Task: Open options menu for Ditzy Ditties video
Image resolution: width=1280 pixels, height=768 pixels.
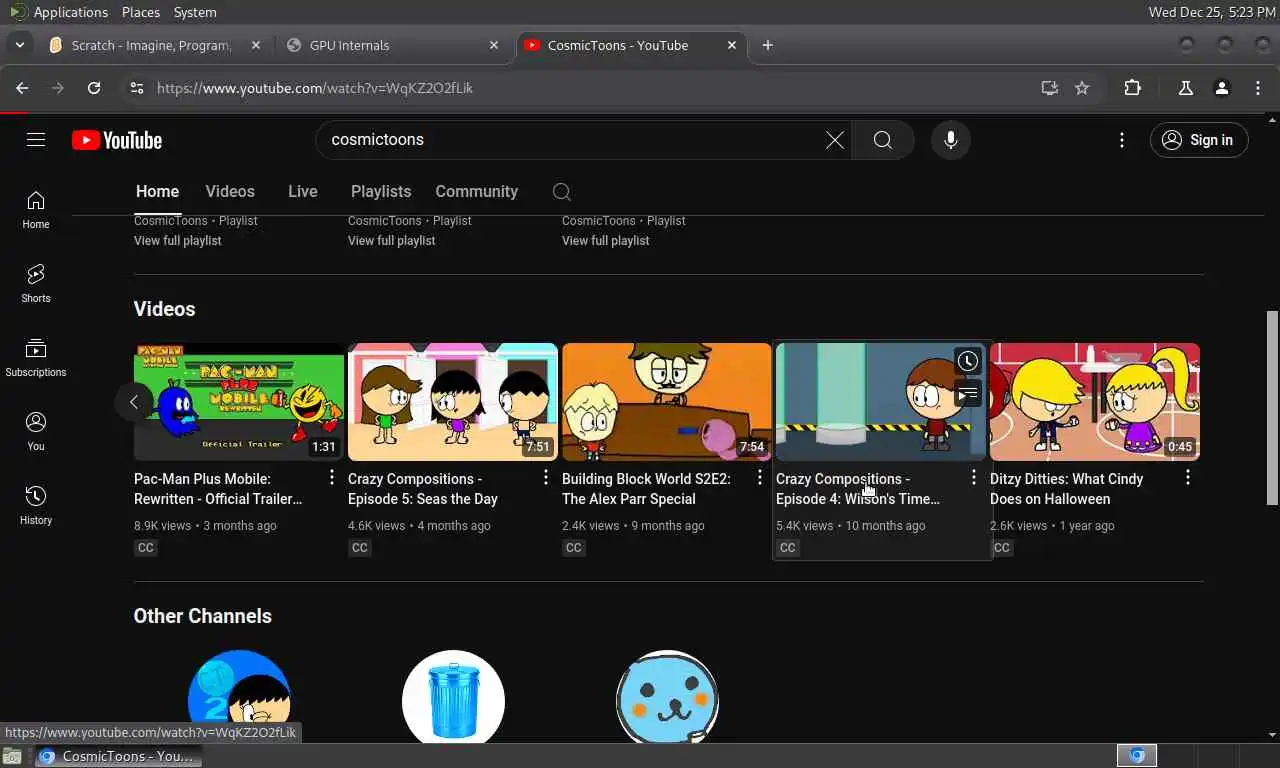Action: click(1188, 478)
